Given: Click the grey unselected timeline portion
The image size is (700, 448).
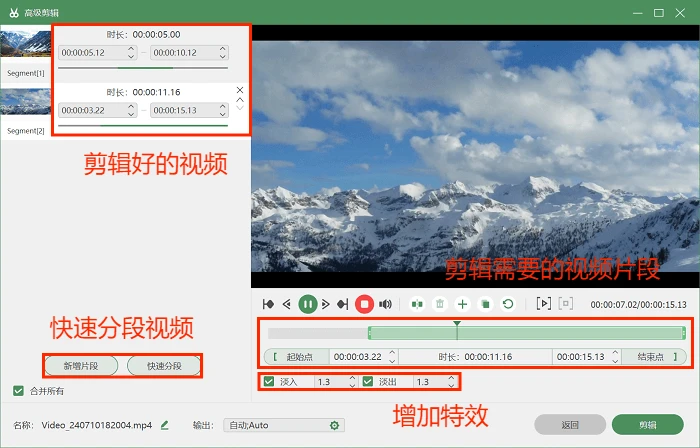Looking at the screenshot, I should coord(317,333).
